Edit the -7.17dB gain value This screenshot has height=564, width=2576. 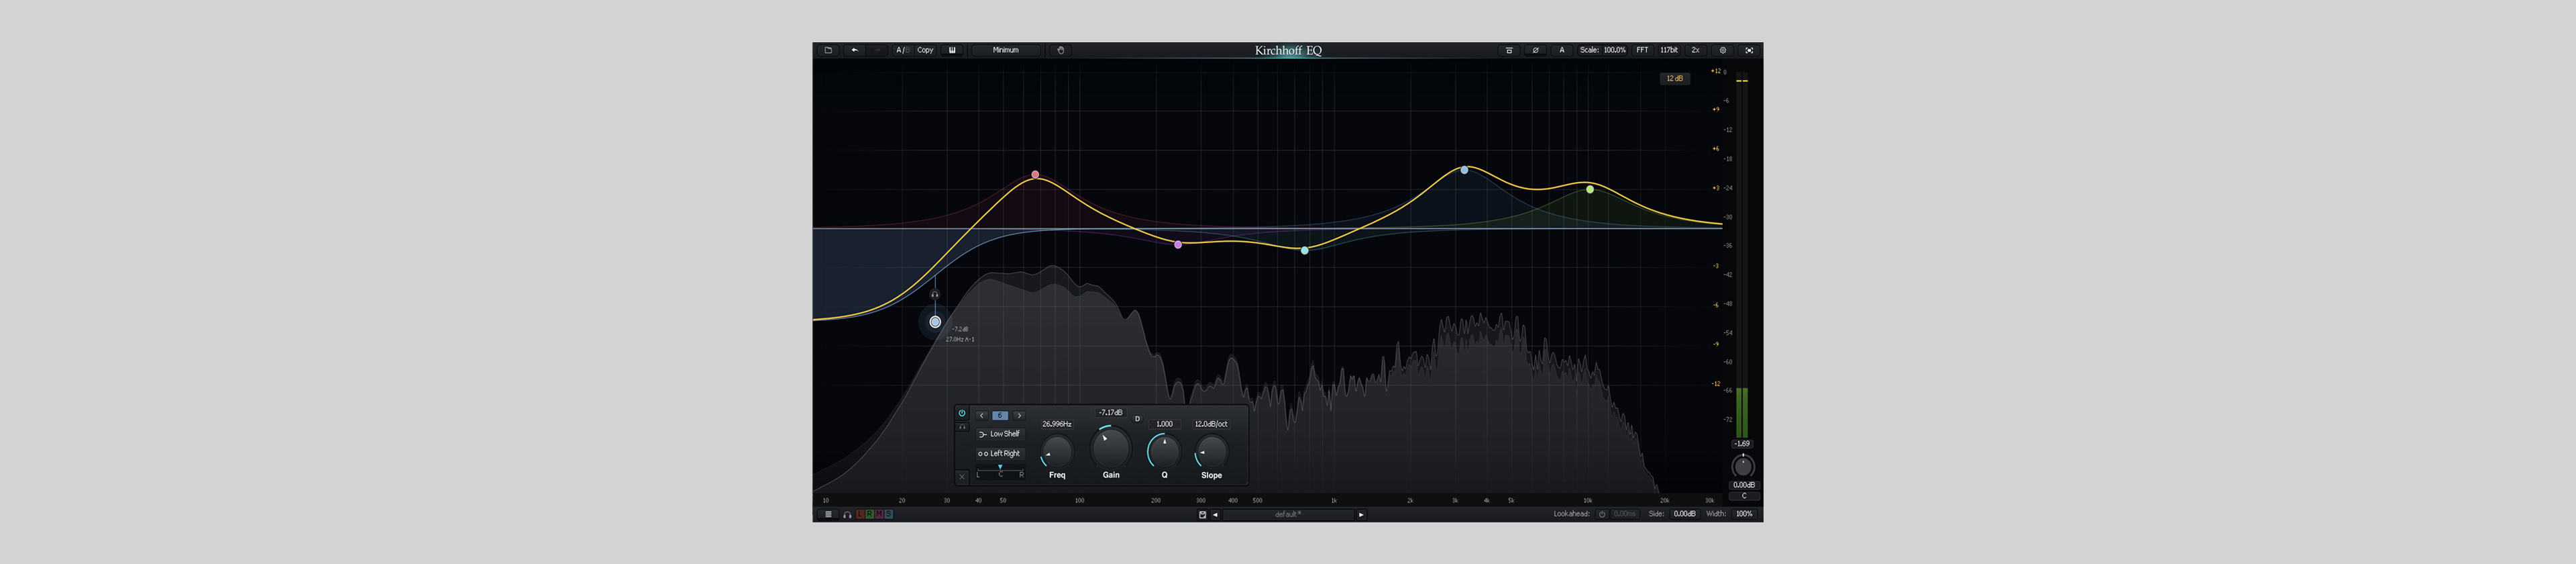click(1111, 413)
